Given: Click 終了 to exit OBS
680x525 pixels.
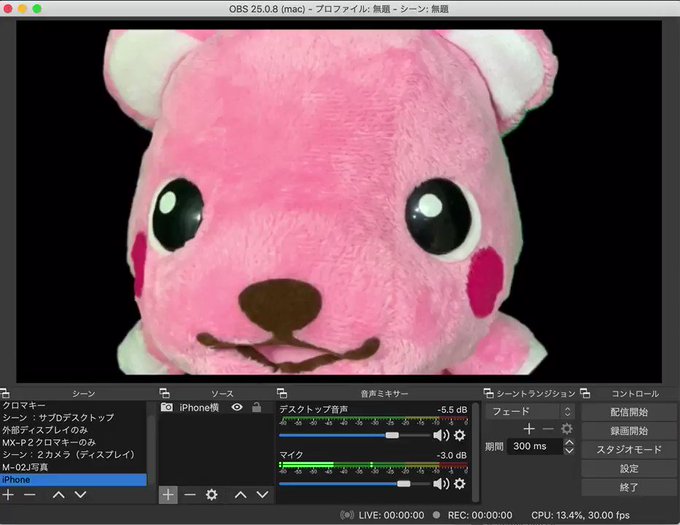Looking at the screenshot, I should point(629,487).
